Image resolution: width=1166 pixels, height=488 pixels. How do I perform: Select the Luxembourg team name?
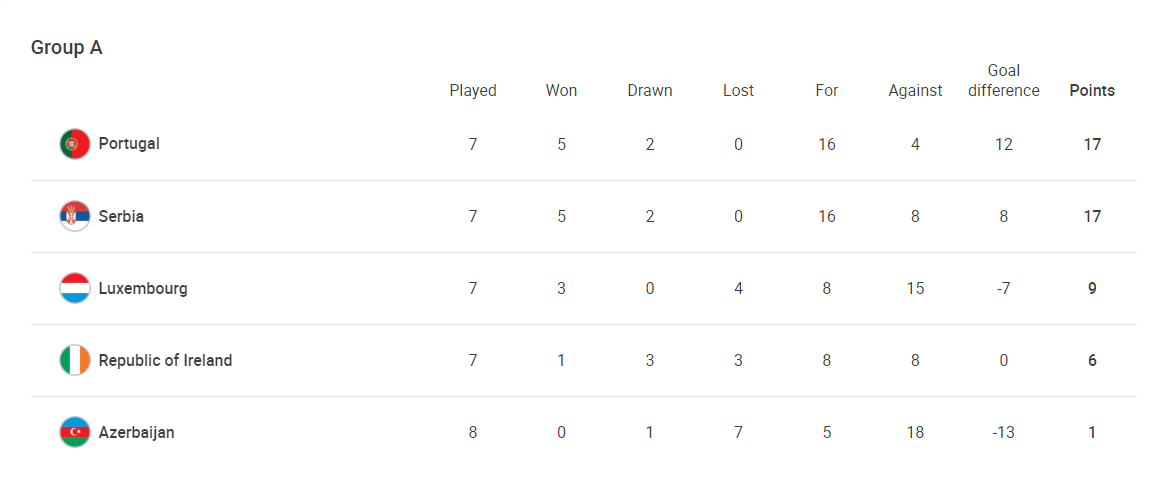click(x=143, y=289)
